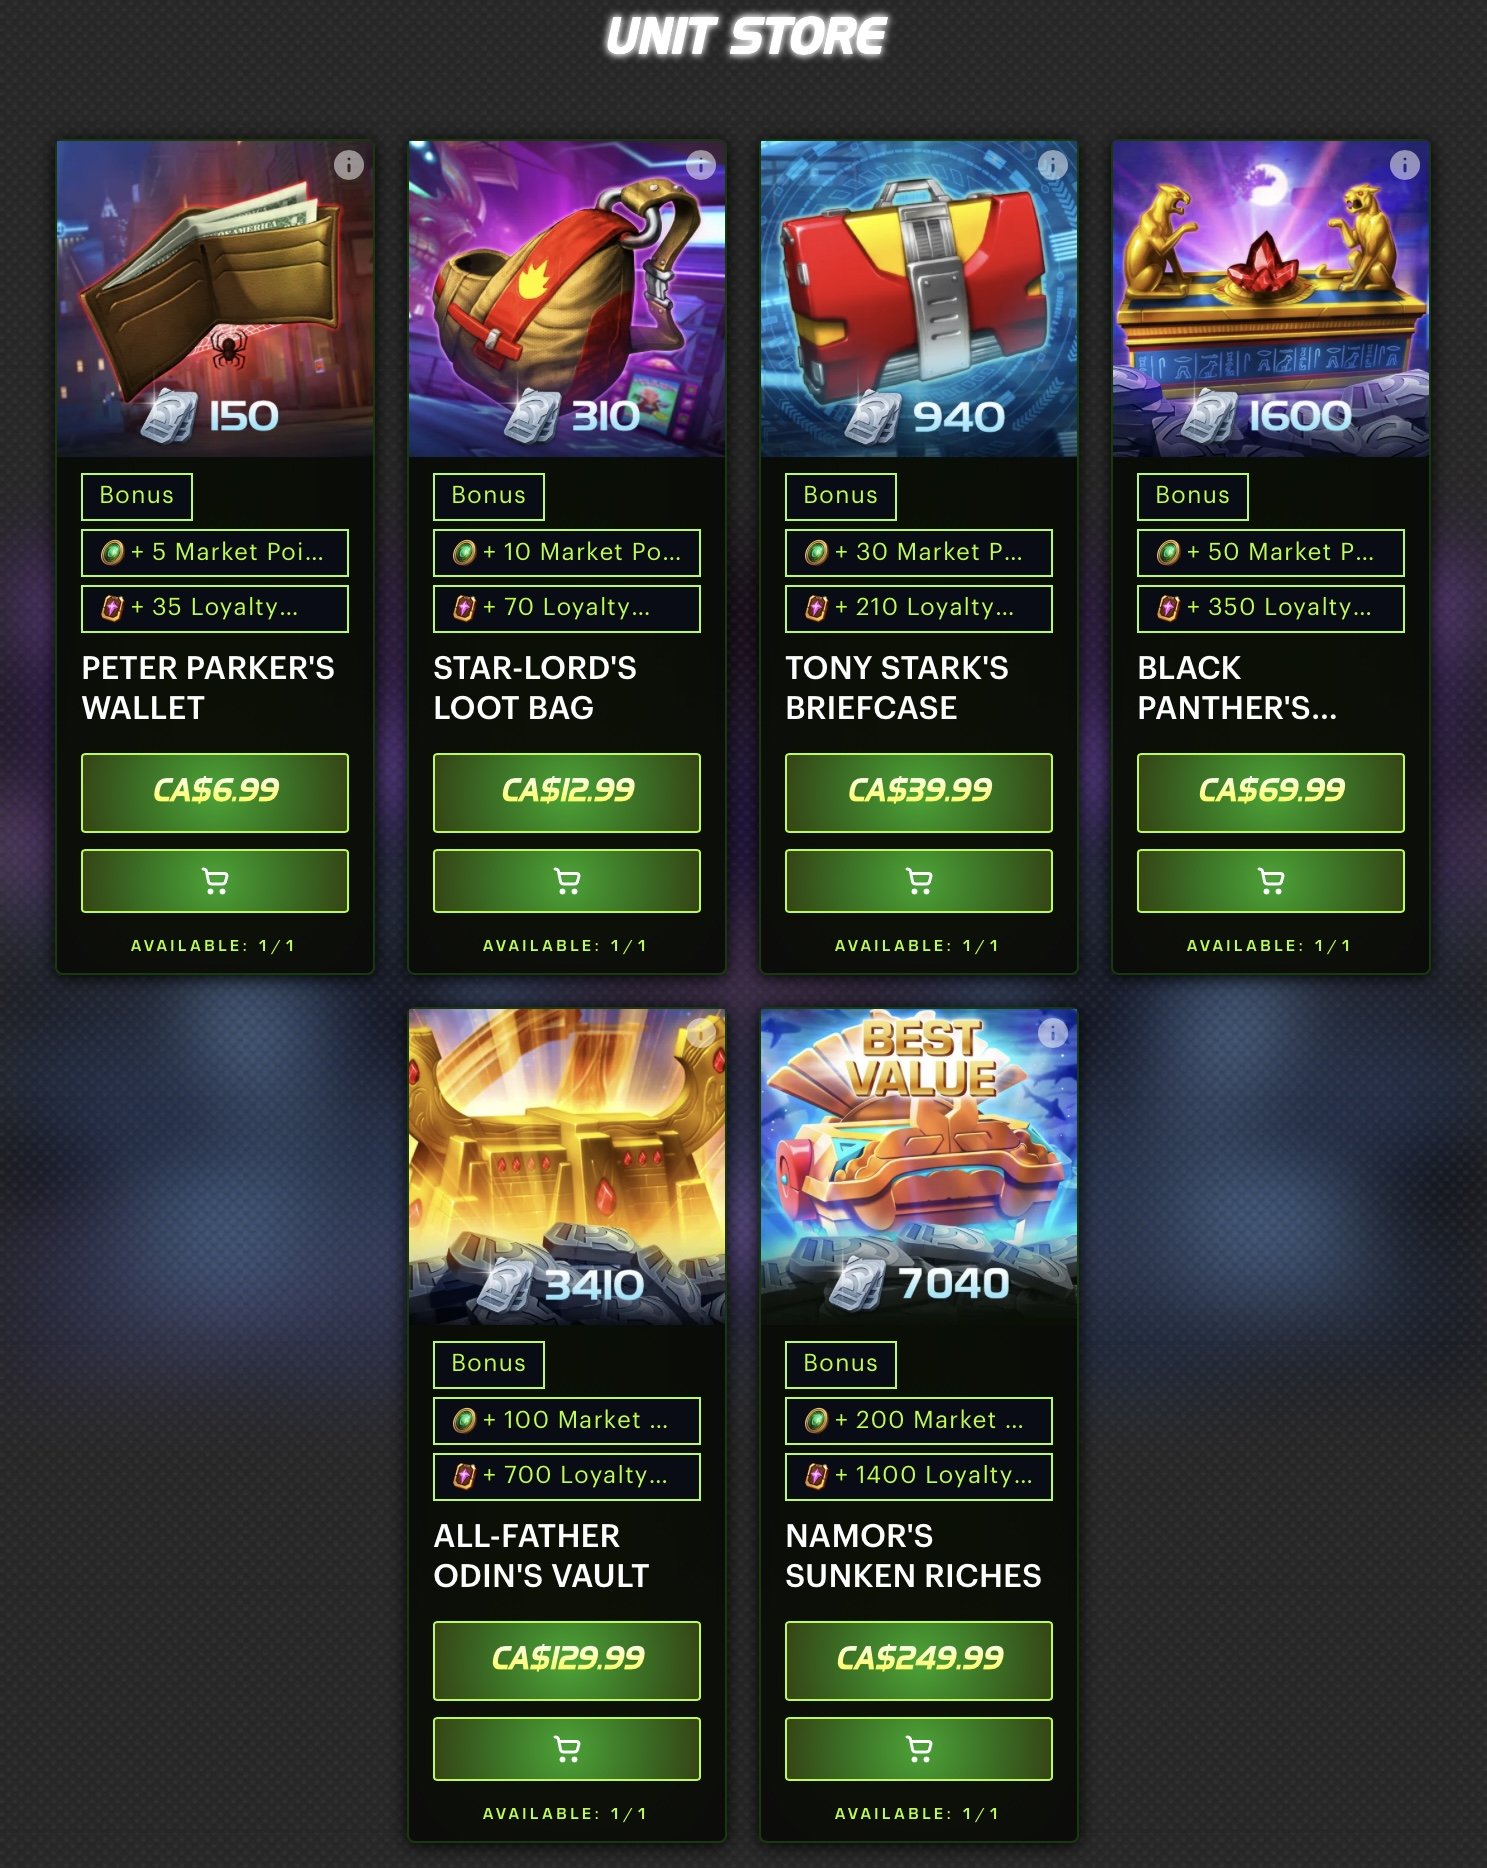This screenshot has width=1487, height=1868.
Task: Add All-Father Odin's Vault to cart
Action: 567,1749
